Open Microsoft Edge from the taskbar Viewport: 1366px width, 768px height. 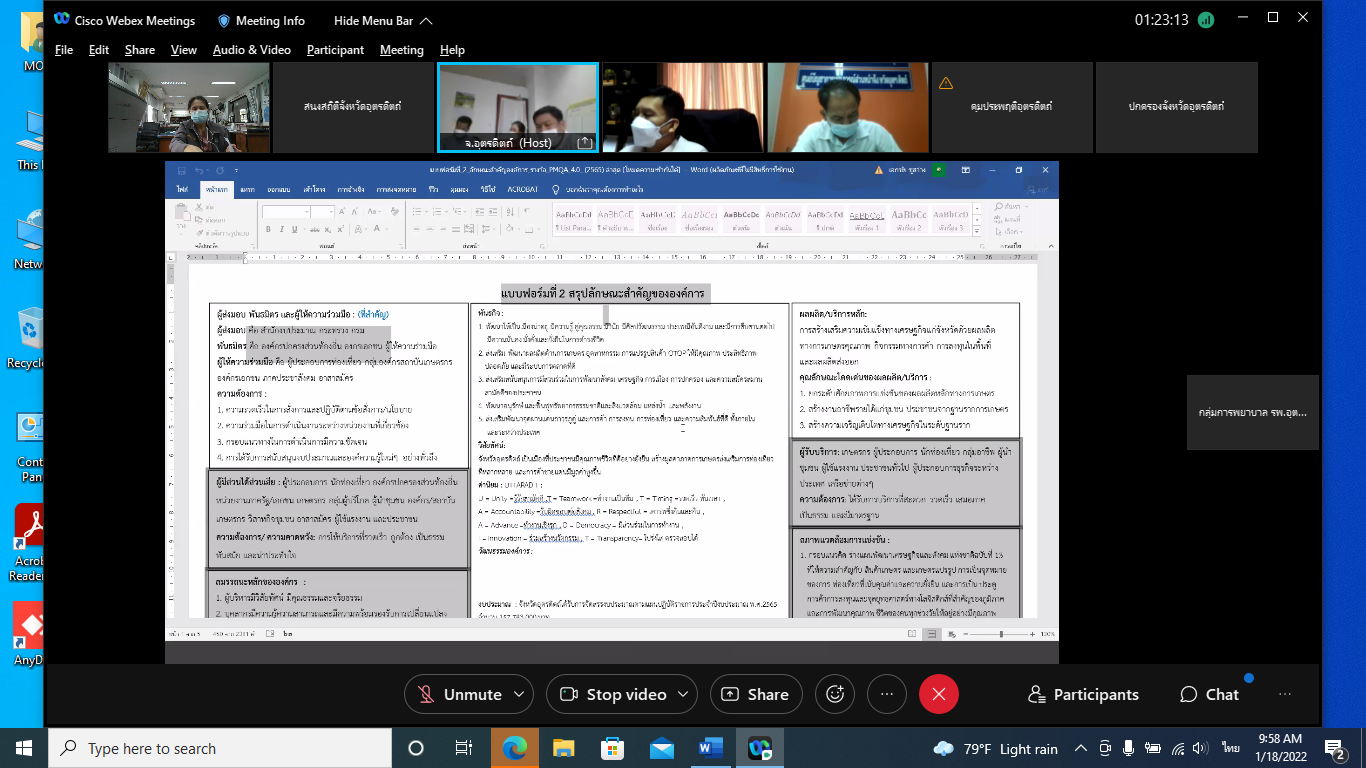514,748
